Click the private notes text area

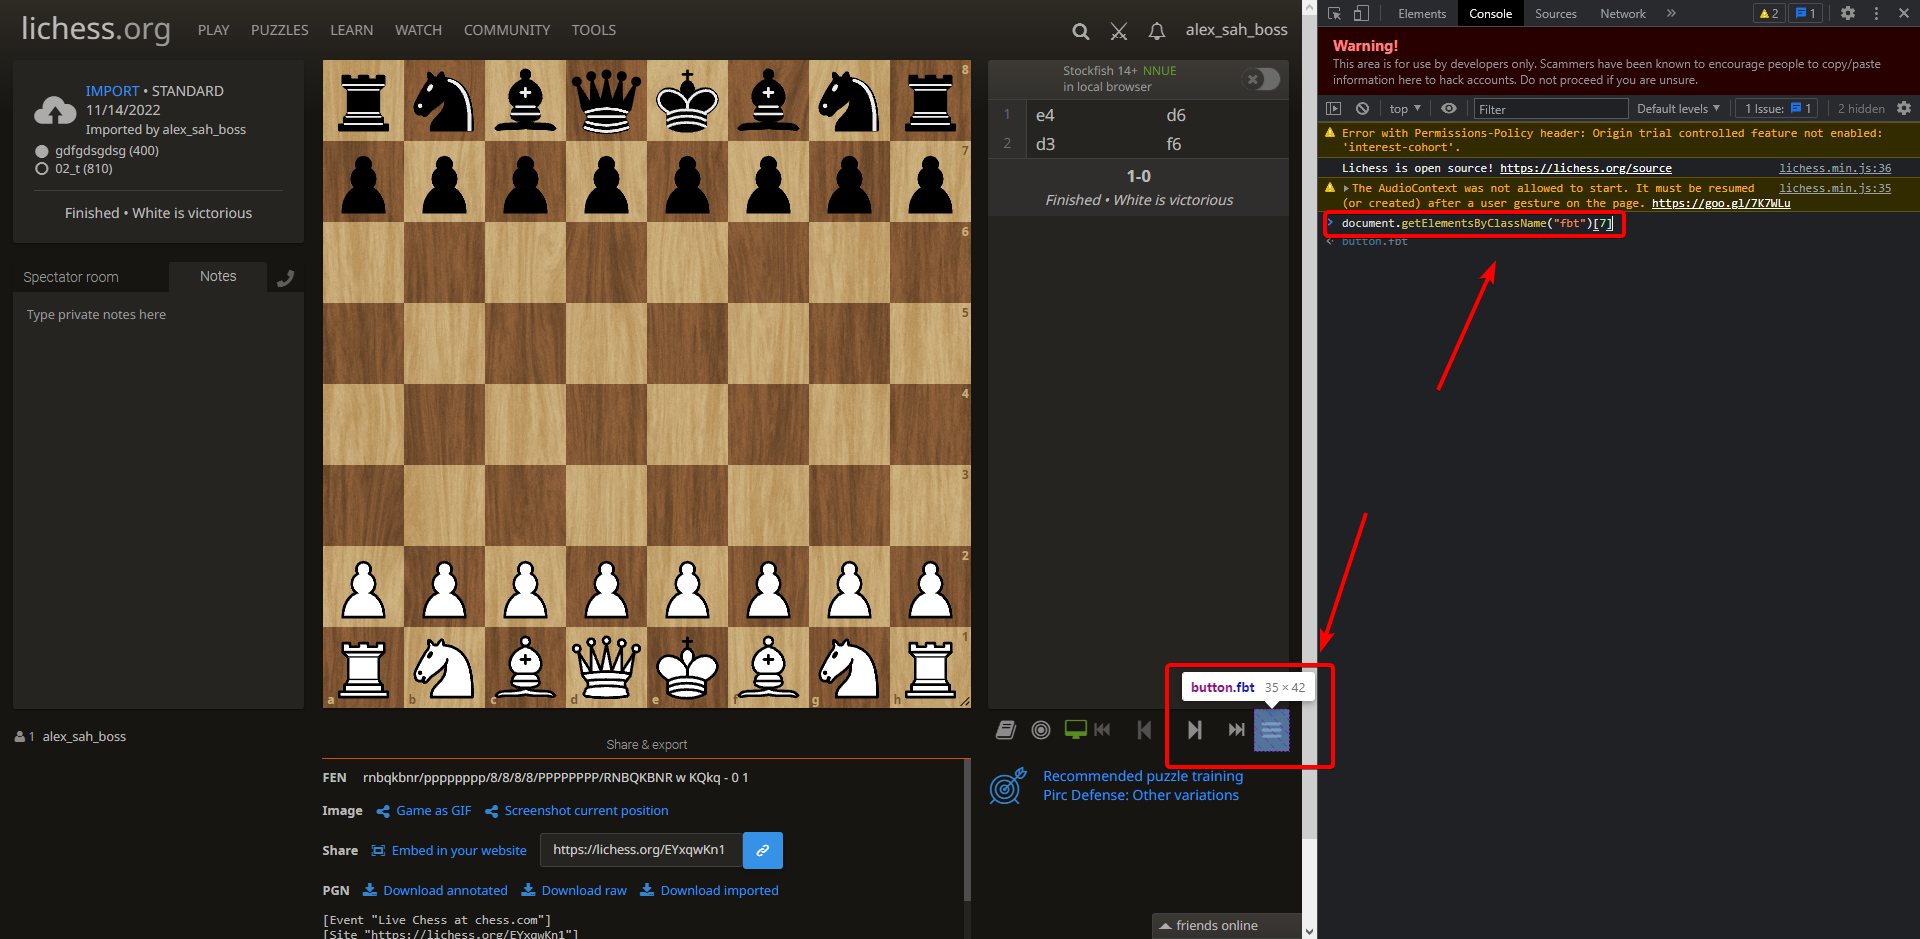click(x=158, y=500)
